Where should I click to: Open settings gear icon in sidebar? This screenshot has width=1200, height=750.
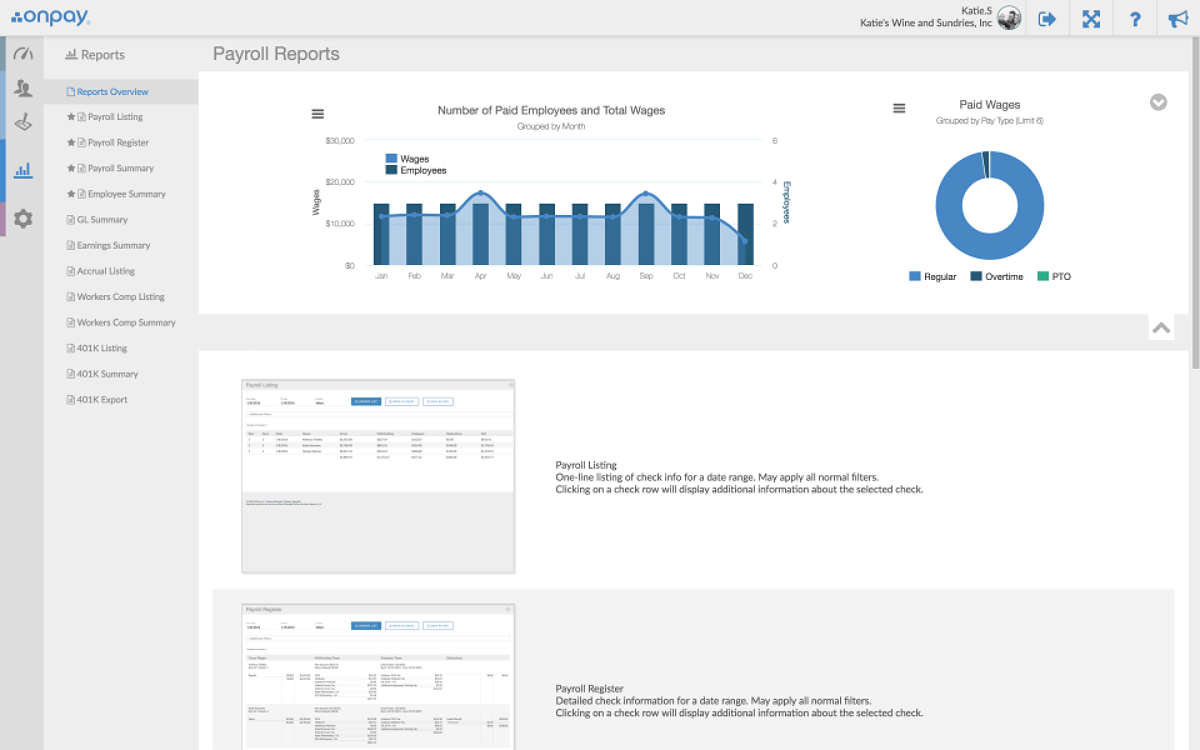coord(23,219)
